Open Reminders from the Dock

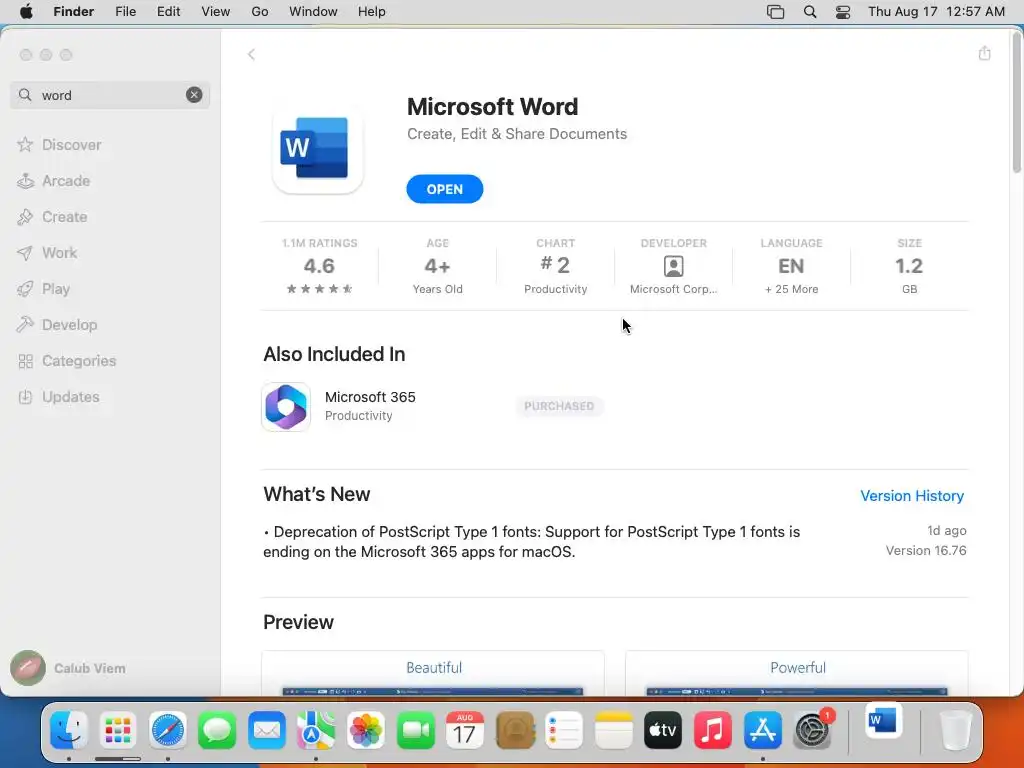point(564,730)
